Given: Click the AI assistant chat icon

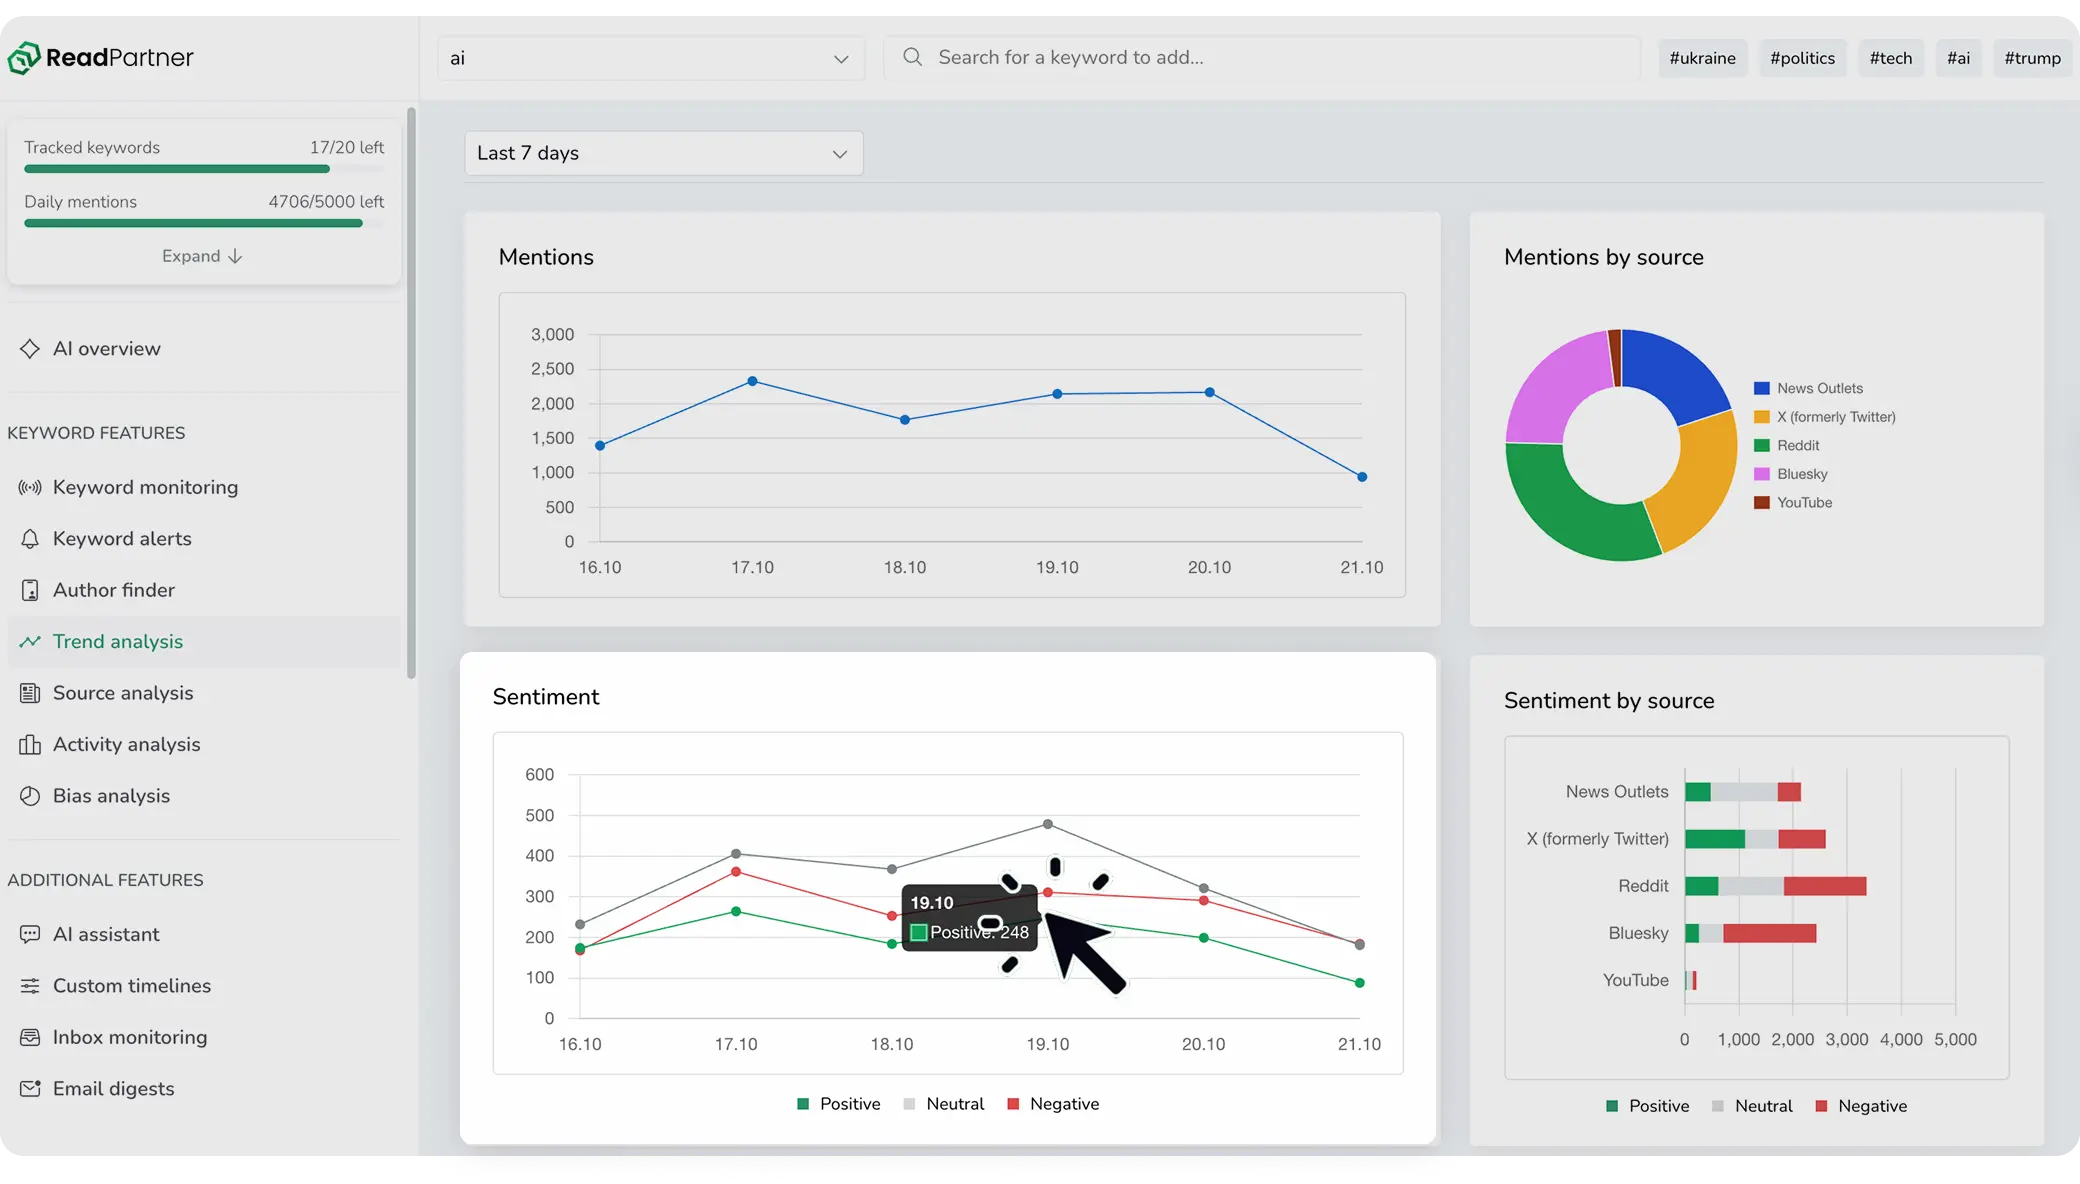Looking at the screenshot, I should (30, 934).
